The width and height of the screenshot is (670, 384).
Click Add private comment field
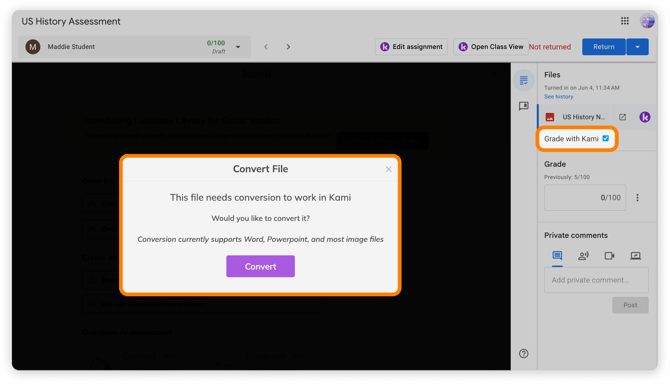click(x=596, y=280)
